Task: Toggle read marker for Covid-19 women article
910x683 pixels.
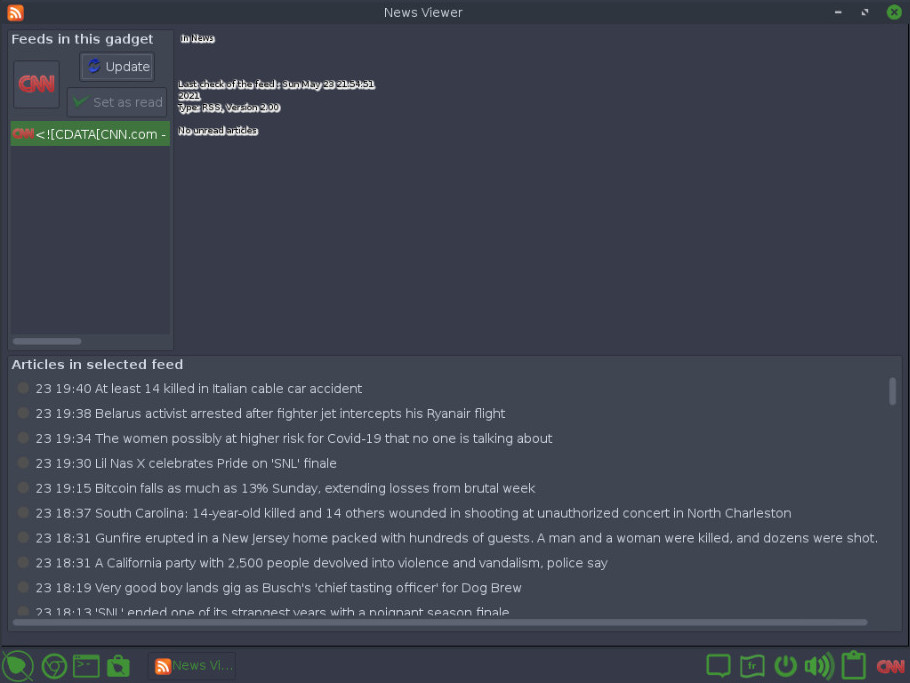Action: point(23,438)
